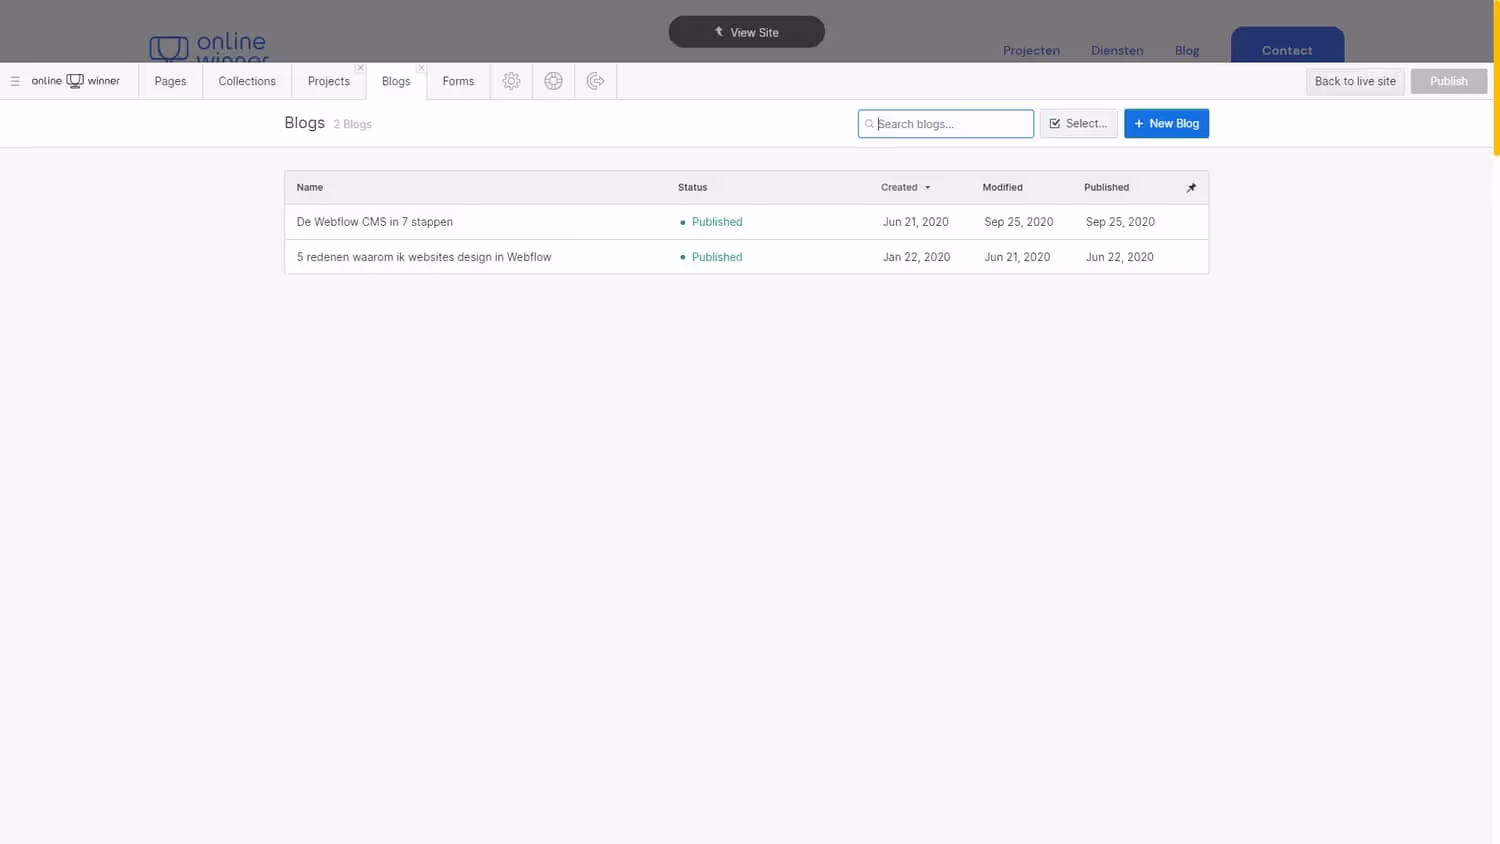This screenshot has width=1500, height=844.
Task: Click Jun 22, 2020 published date cell
Action: point(1120,257)
